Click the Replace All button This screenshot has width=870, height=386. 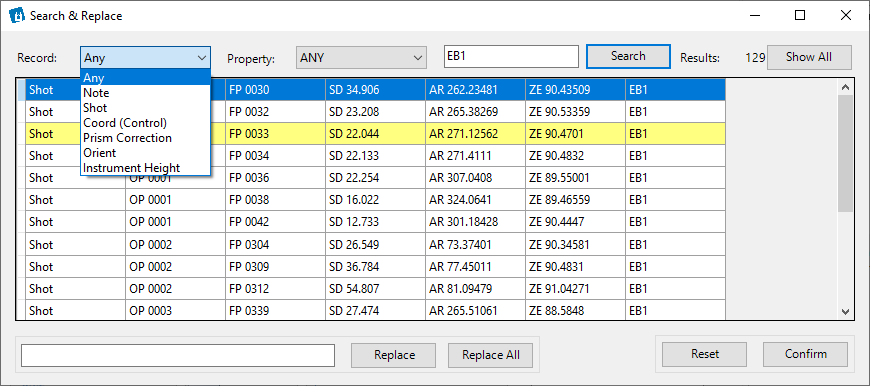(490, 355)
